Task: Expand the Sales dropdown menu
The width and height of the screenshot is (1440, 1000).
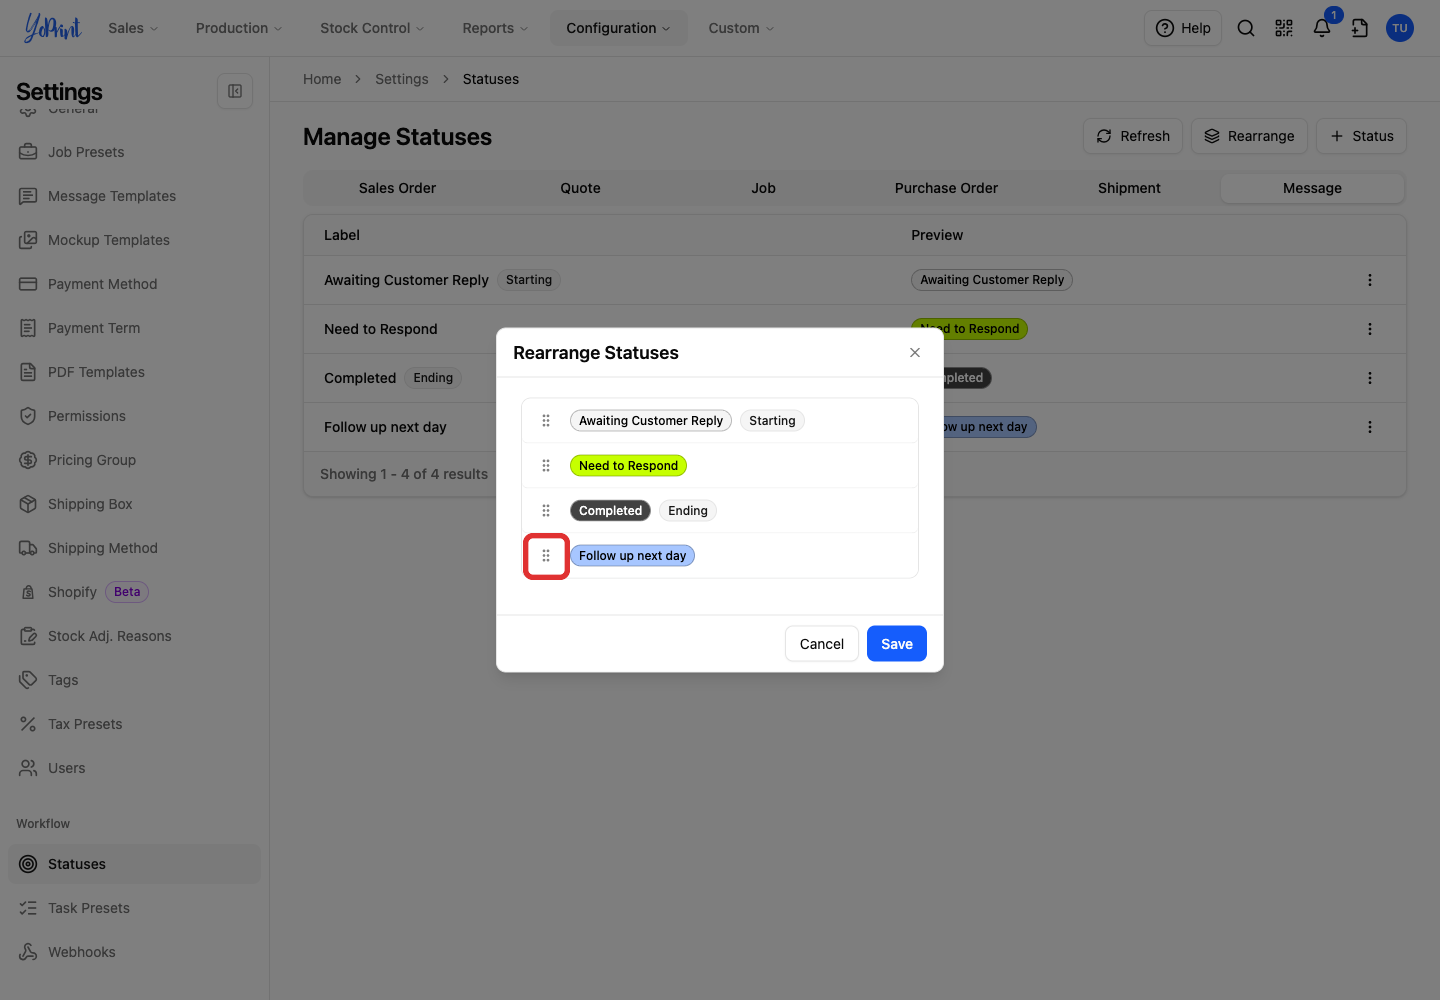Action: [x=133, y=28]
